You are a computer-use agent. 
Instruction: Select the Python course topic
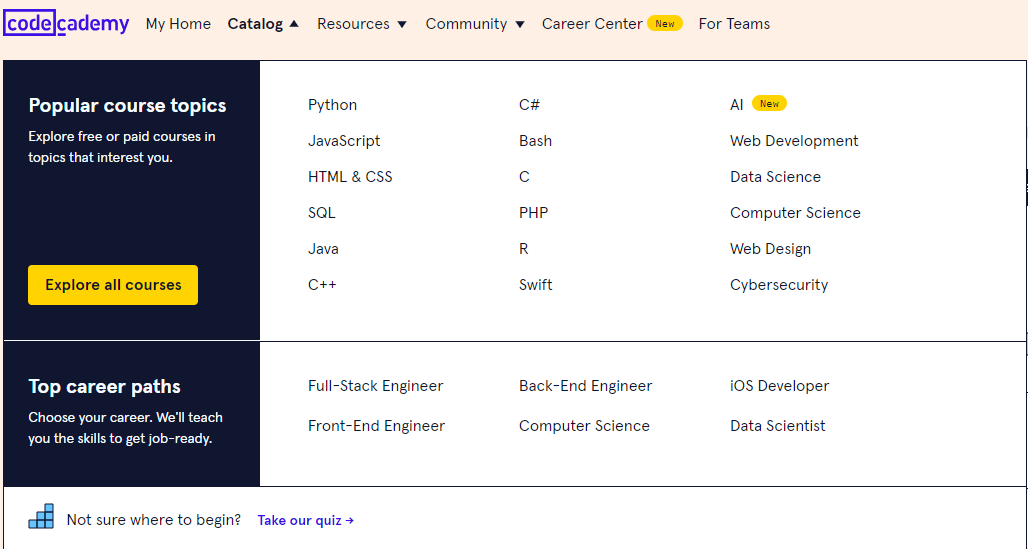tap(332, 105)
